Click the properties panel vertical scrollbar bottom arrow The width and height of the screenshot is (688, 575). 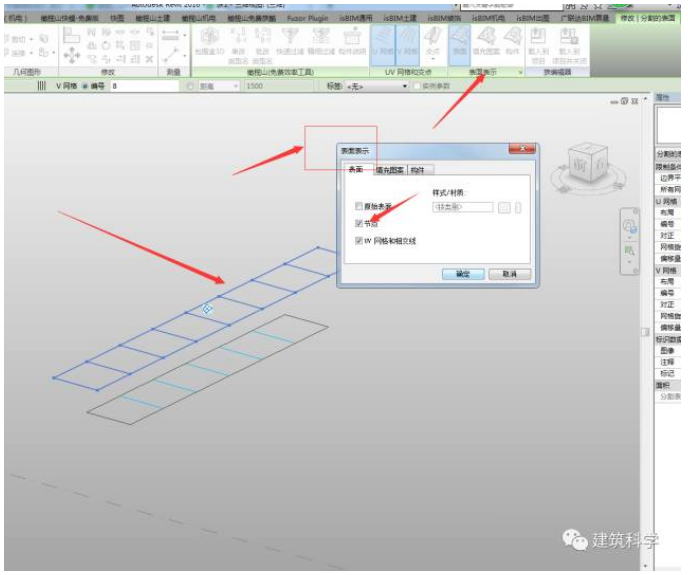645,567
